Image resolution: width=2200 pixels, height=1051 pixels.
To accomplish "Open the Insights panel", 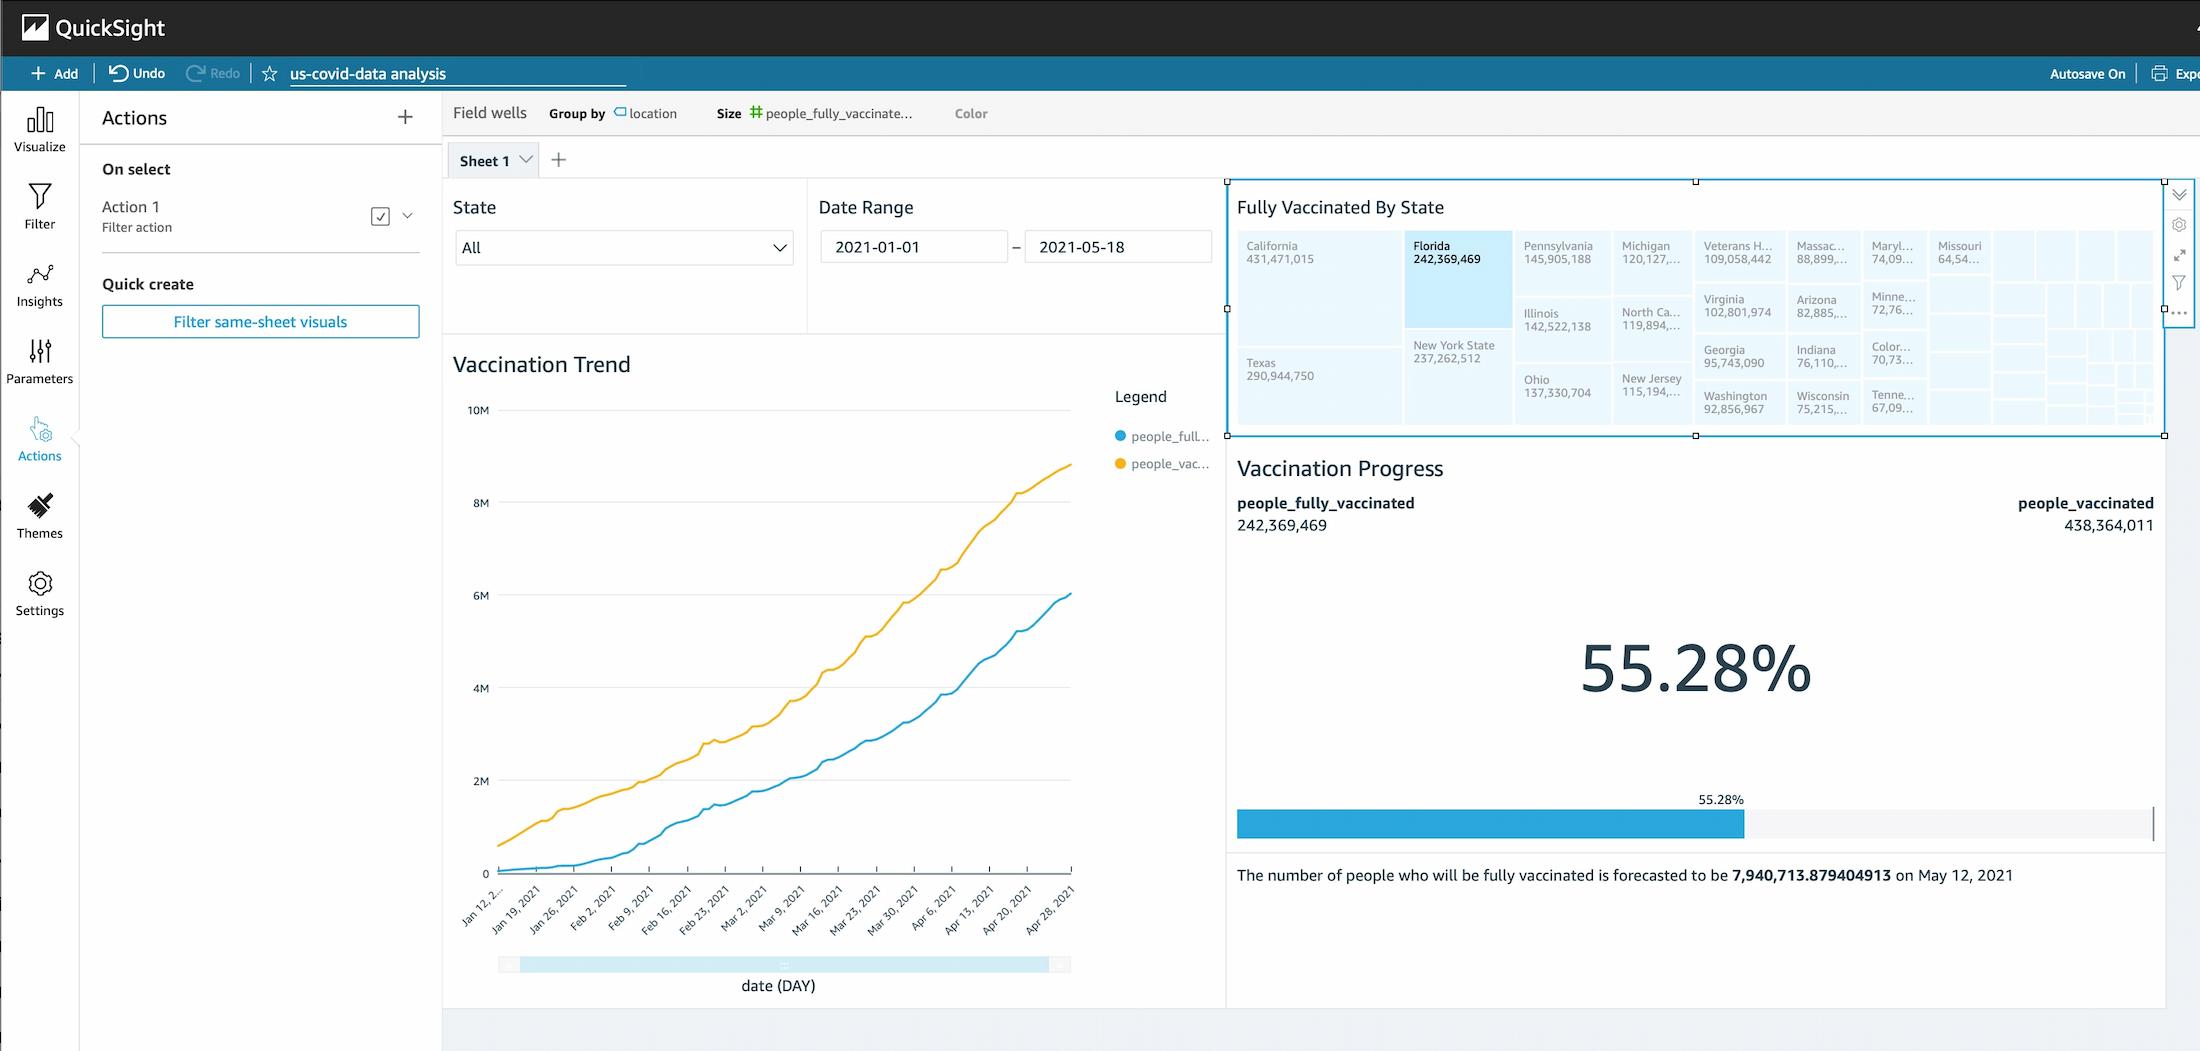I will [x=39, y=285].
